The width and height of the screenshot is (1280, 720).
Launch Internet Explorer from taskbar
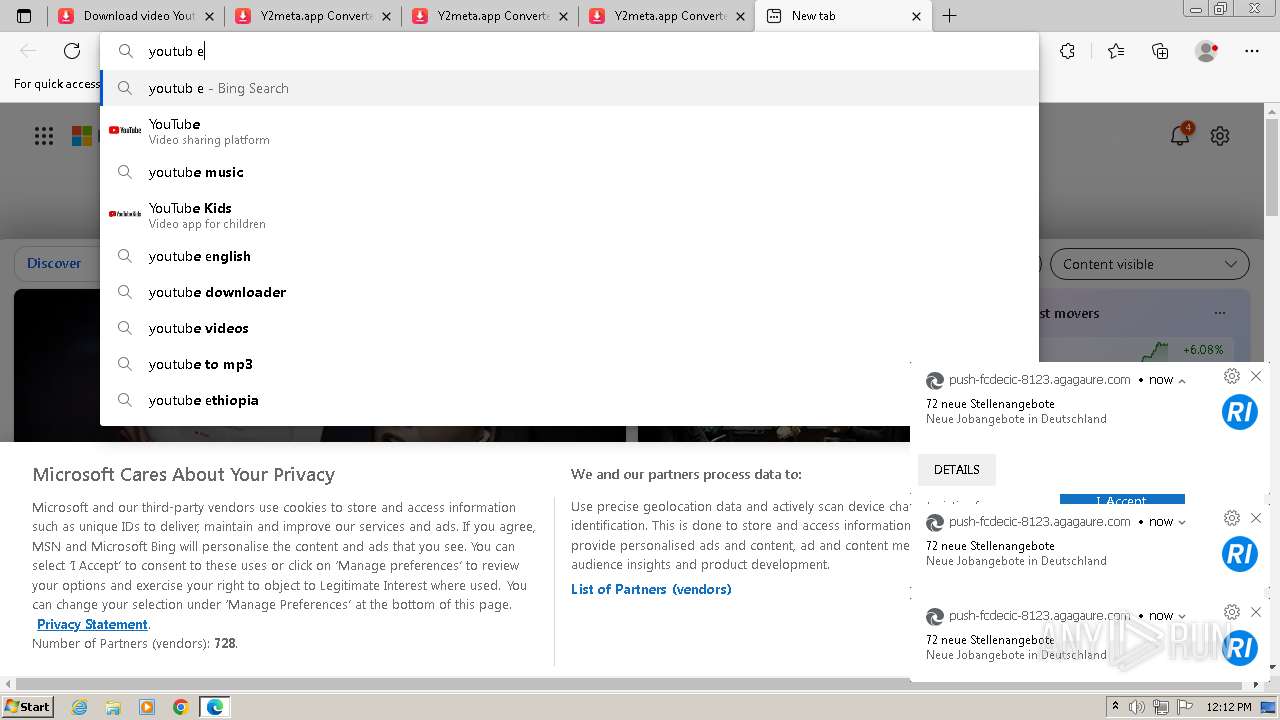coord(80,707)
